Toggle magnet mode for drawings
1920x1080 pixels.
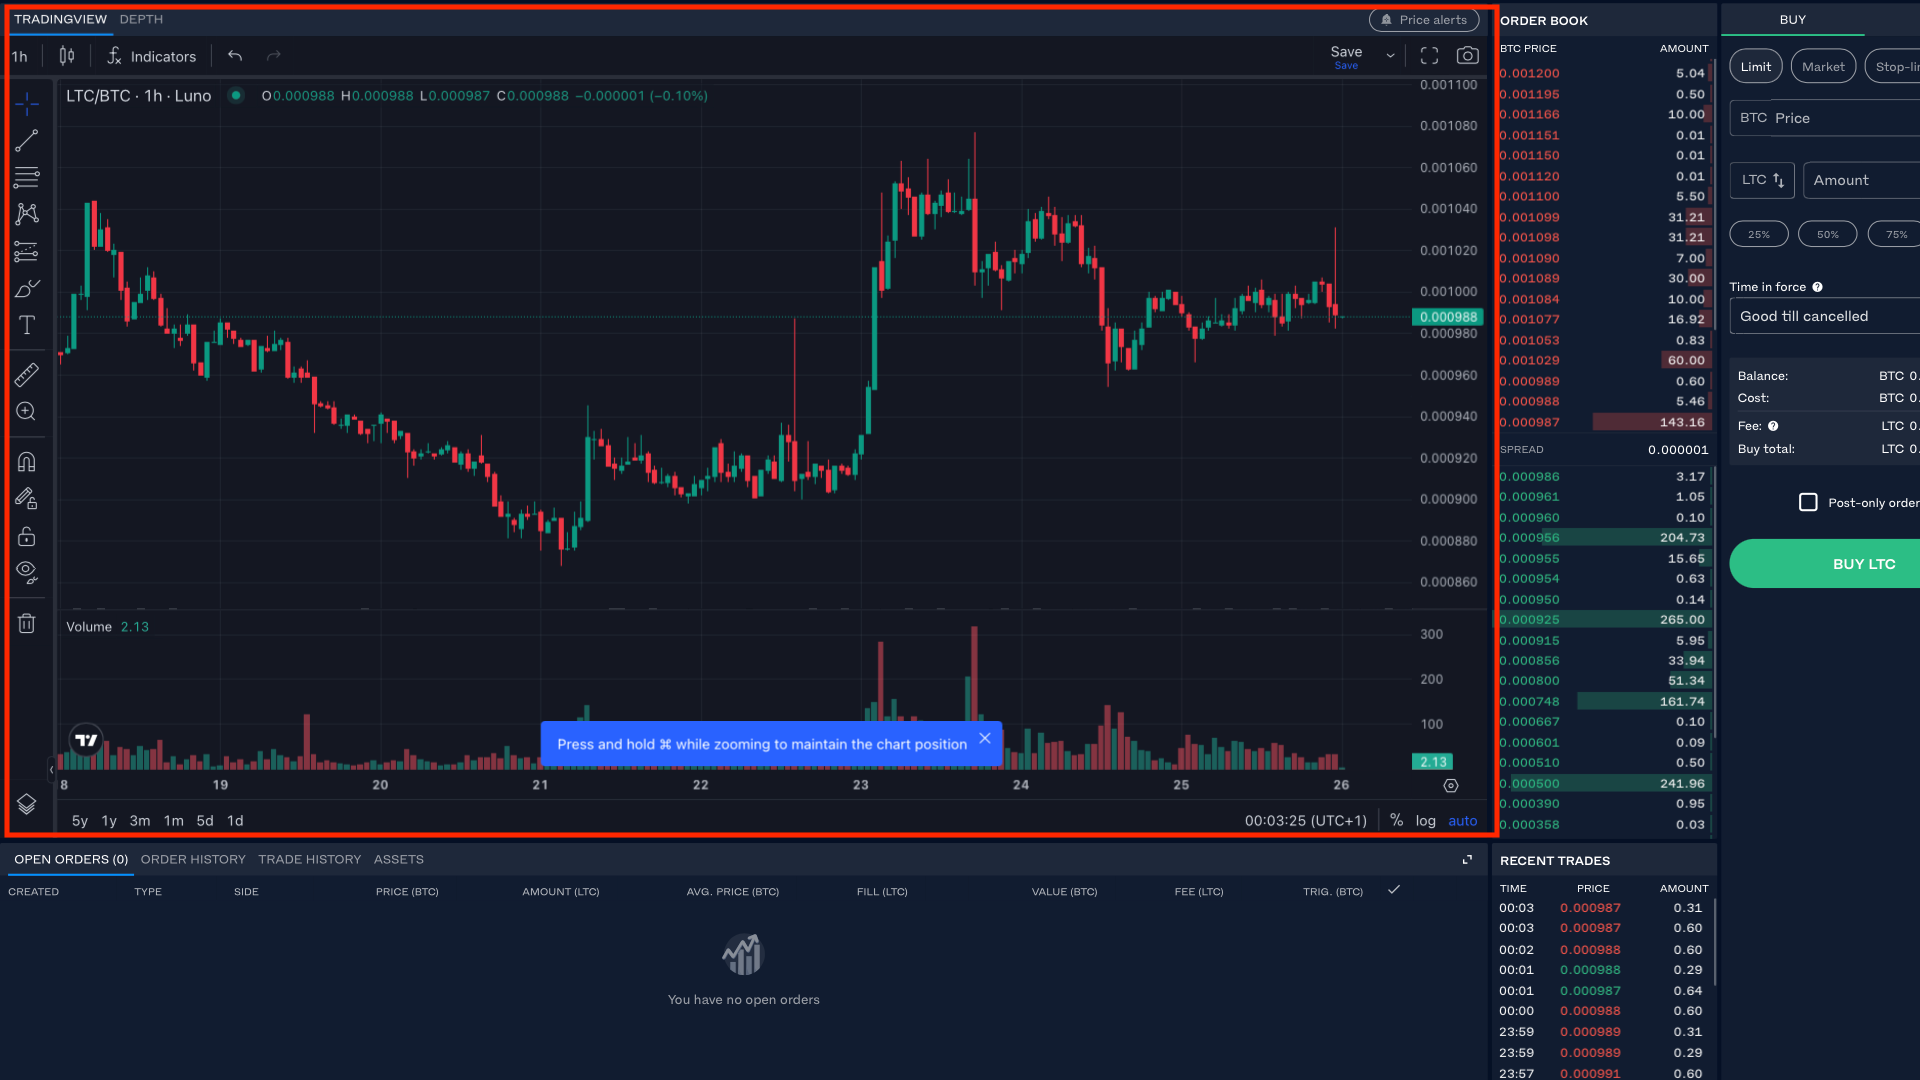[x=27, y=462]
